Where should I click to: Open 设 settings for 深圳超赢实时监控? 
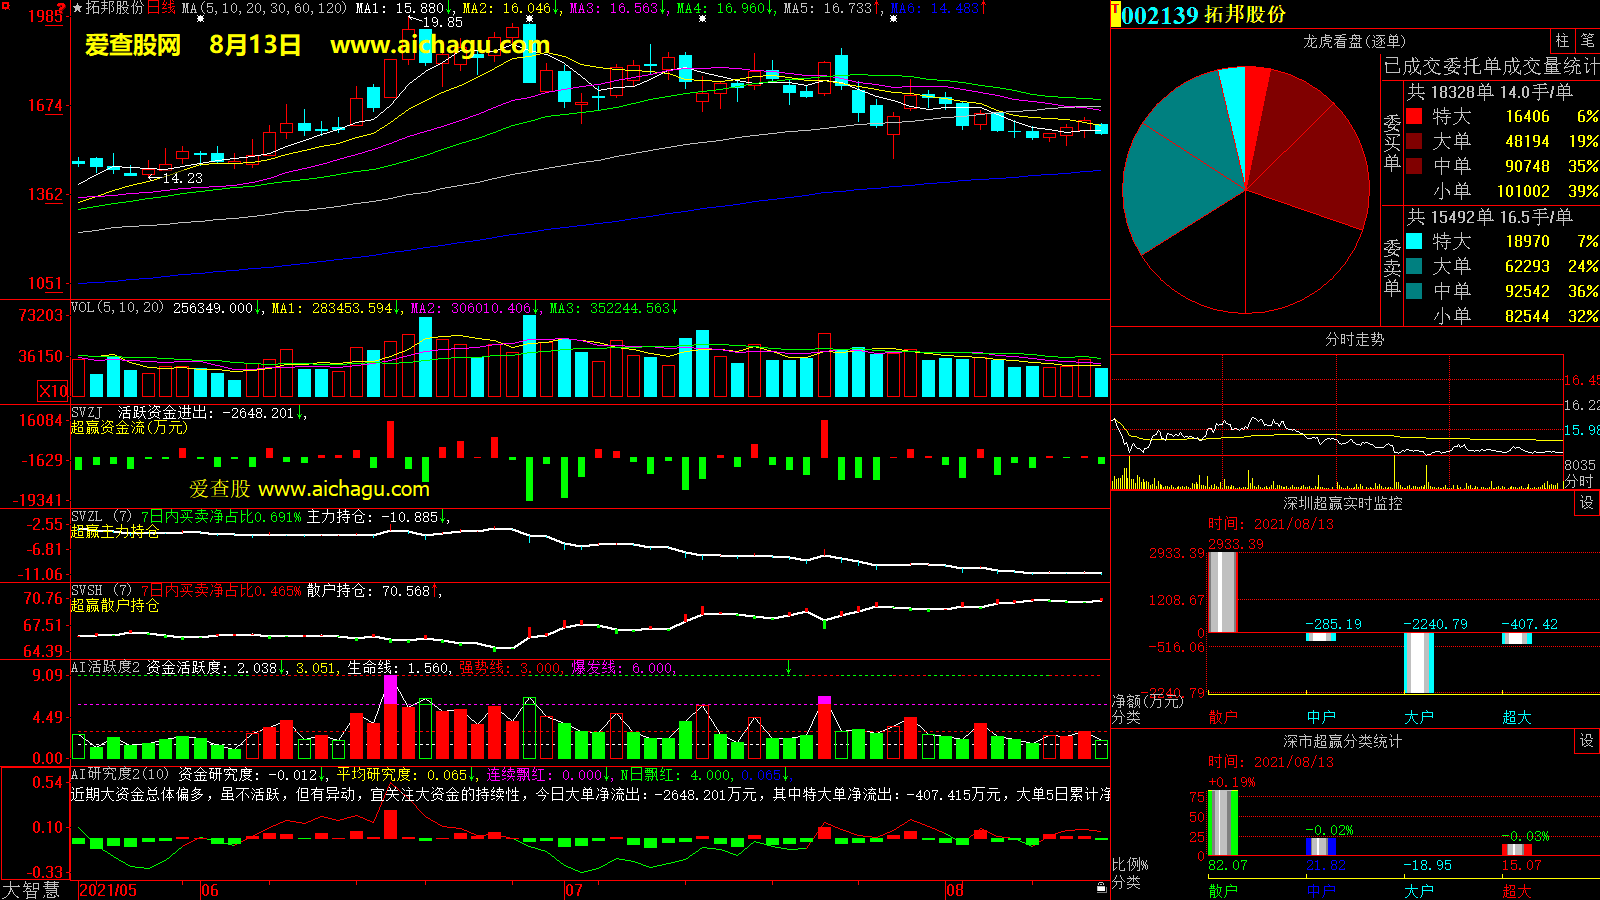tap(1587, 503)
